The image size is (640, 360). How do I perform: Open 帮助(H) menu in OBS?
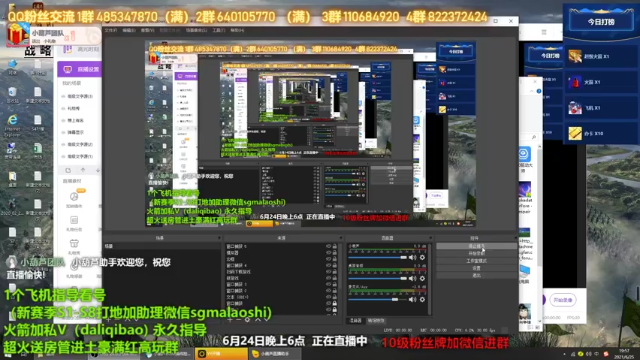[237, 31]
